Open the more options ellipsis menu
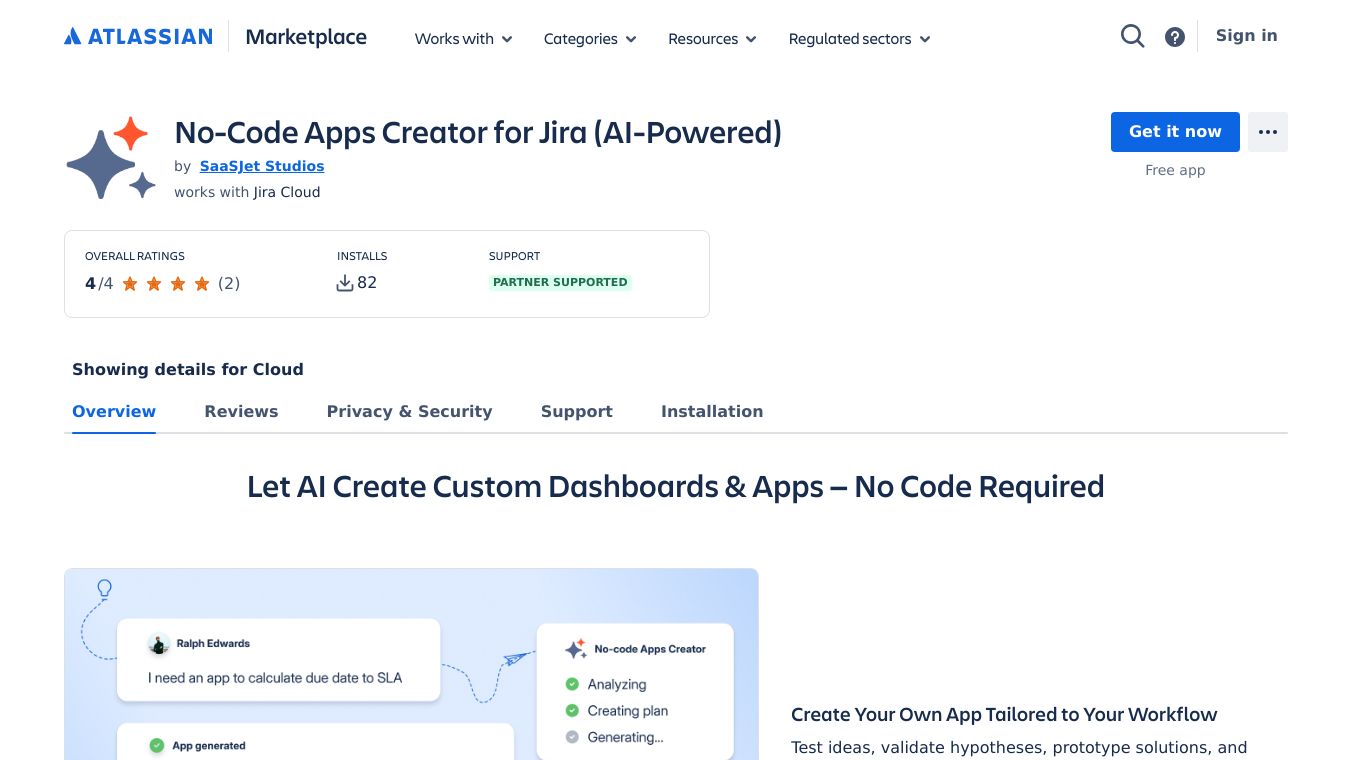The height and width of the screenshot is (760, 1352). coord(1268,131)
